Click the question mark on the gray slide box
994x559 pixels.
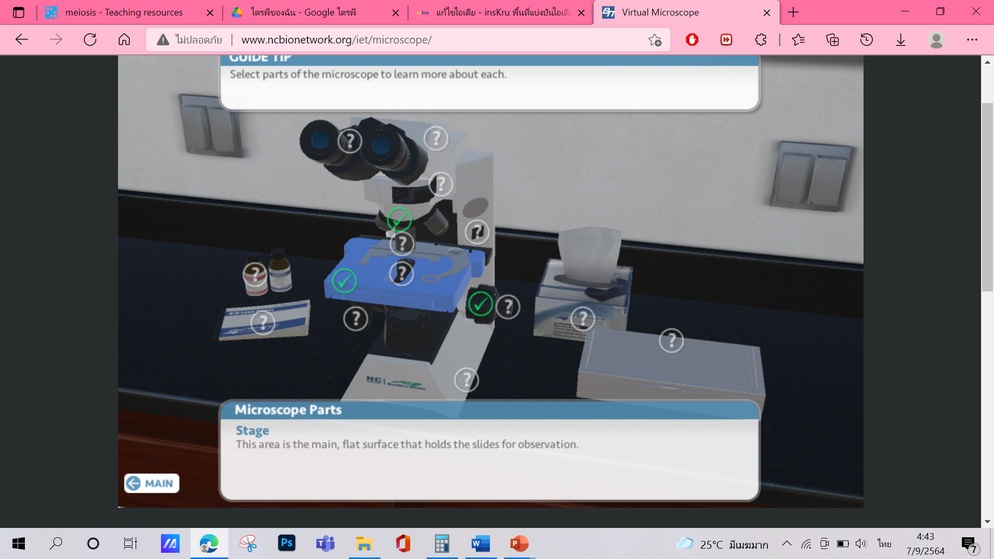pos(671,341)
